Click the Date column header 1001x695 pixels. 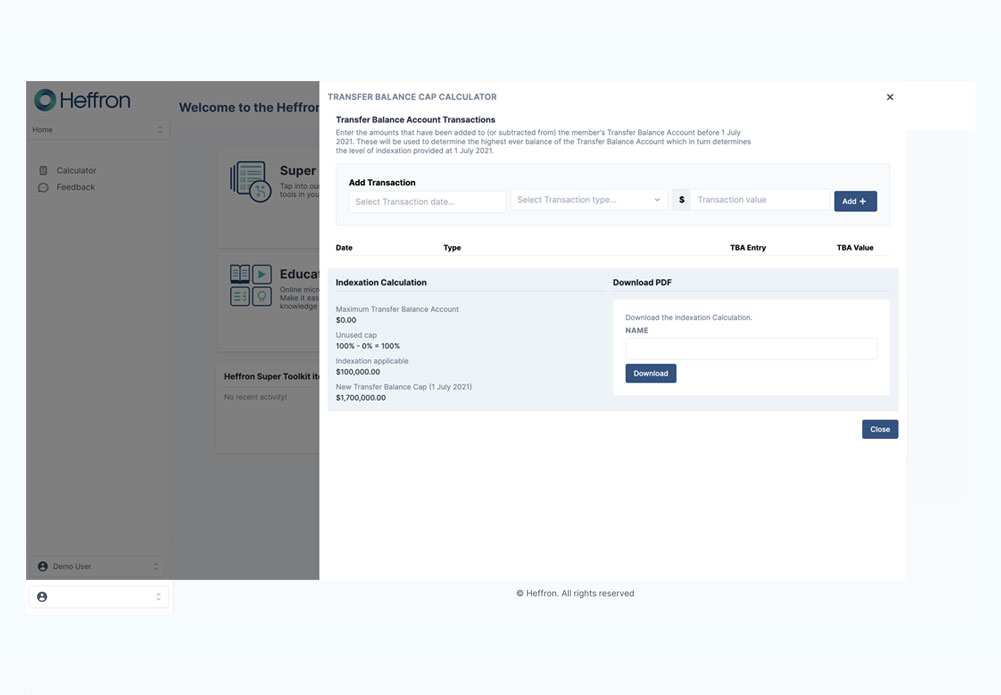point(344,248)
